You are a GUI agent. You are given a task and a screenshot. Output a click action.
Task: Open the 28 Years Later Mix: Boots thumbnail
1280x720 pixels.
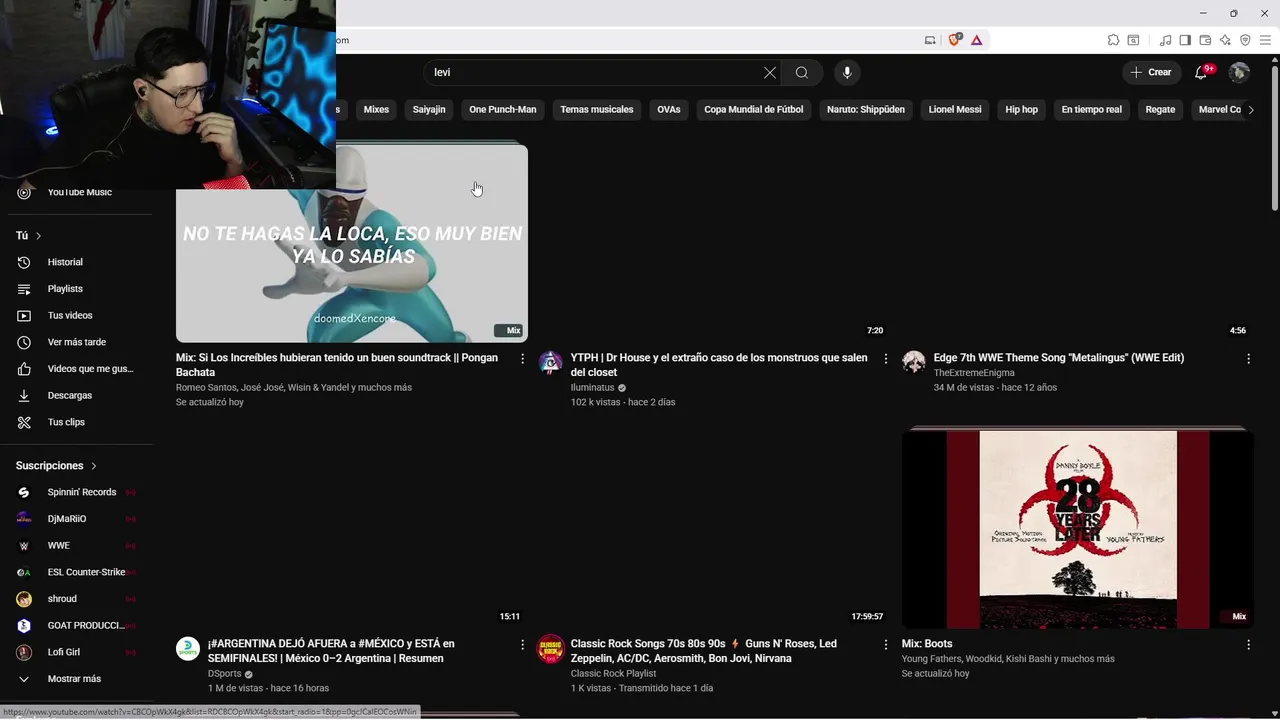1078,530
